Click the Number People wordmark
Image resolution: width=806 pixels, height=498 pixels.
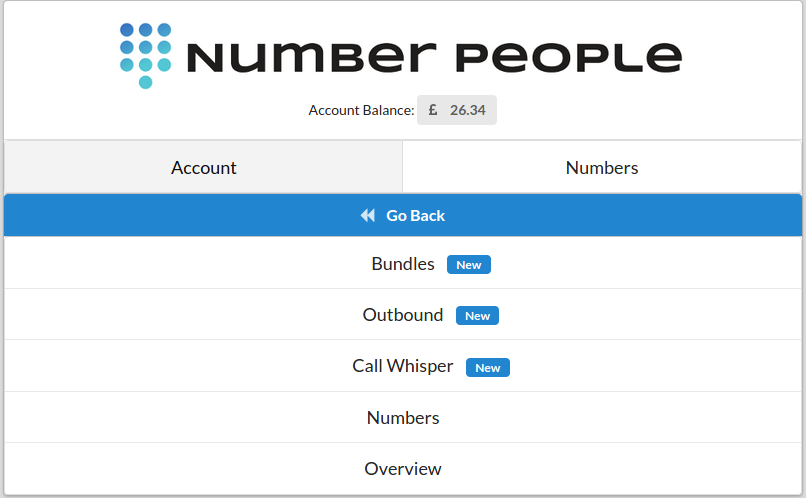pyautogui.click(x=434, y=57)
